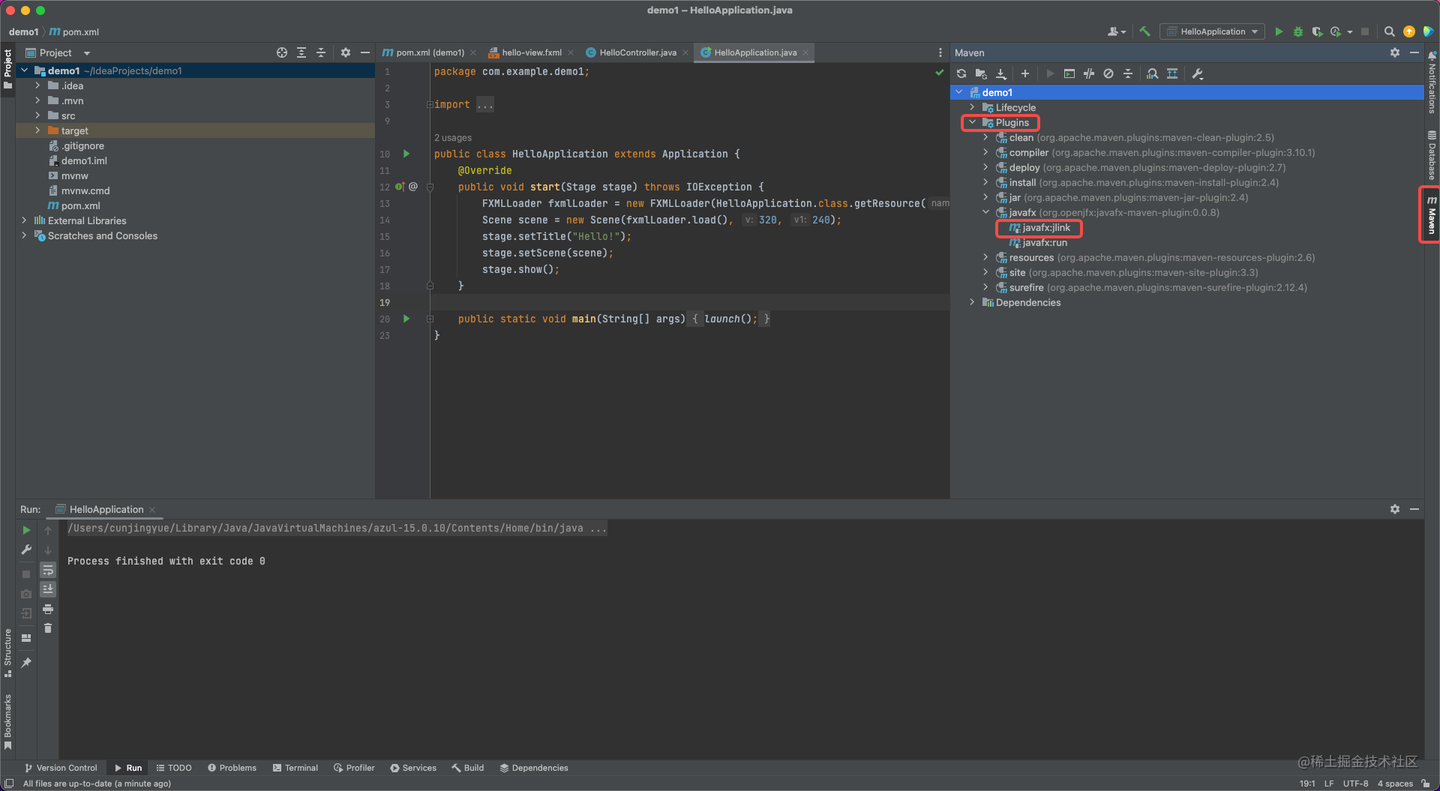Image resolution: width=1440 pixels, height=791 pixels.
Task: Toggle Soft-Wrap in the Run console
Action: click(x=47, y=570)
